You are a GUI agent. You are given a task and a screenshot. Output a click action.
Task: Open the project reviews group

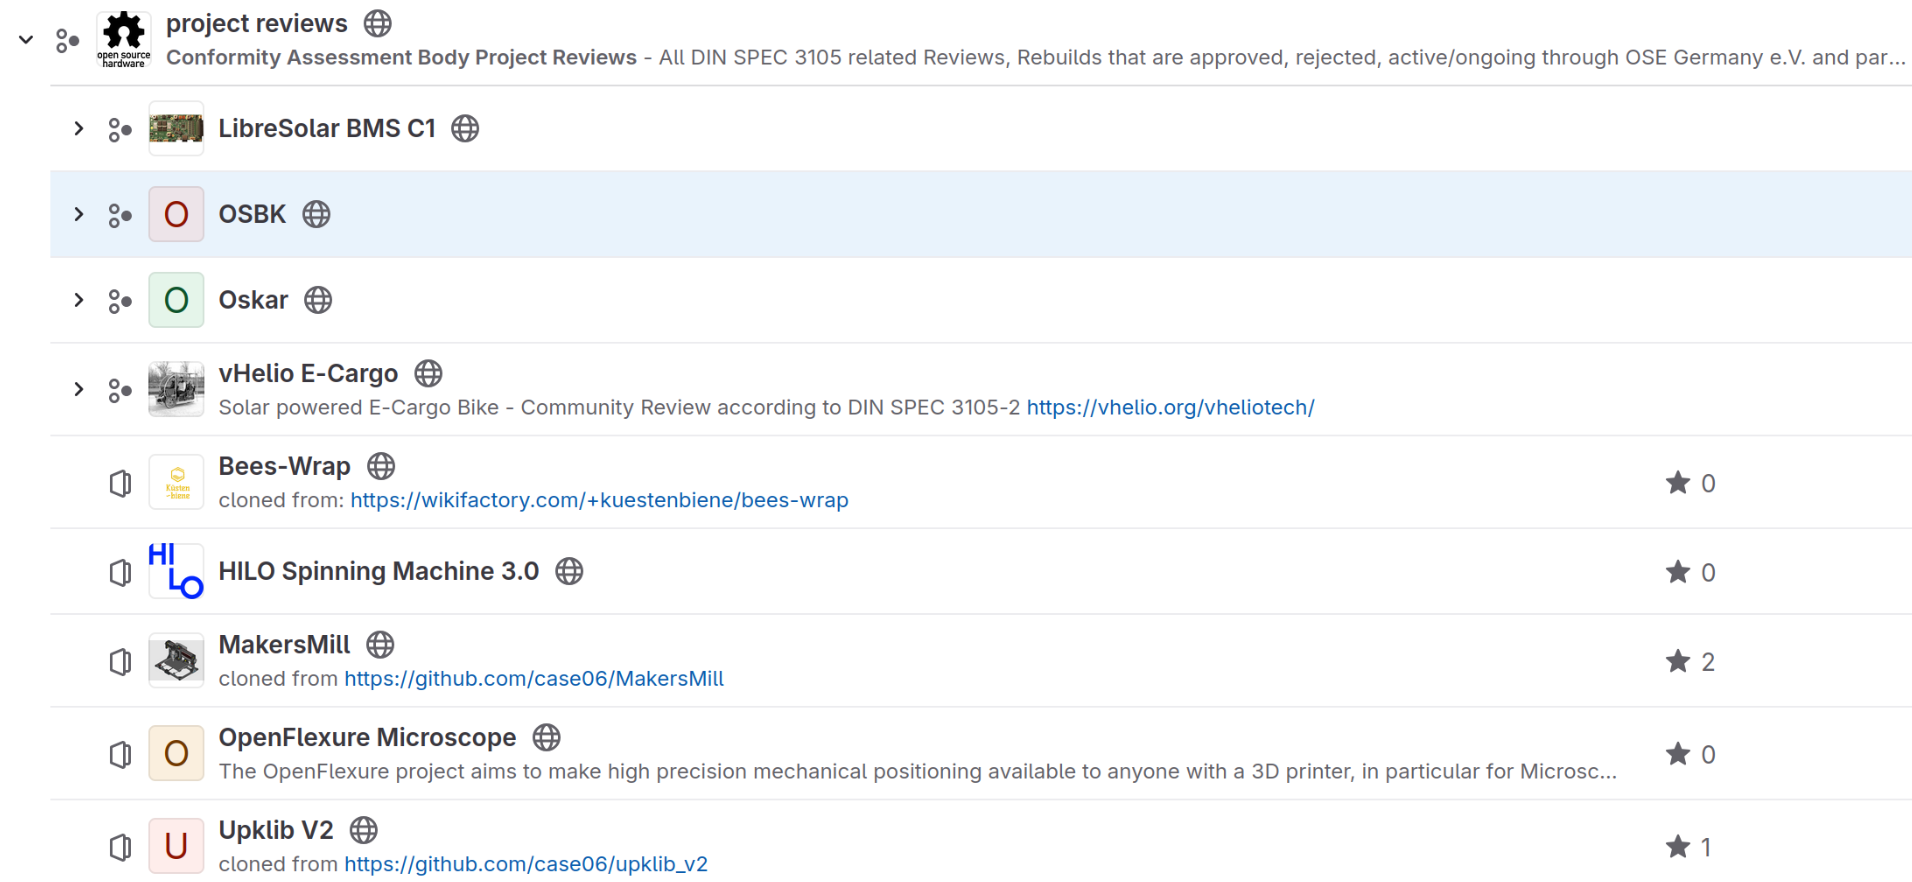(257, 23)
